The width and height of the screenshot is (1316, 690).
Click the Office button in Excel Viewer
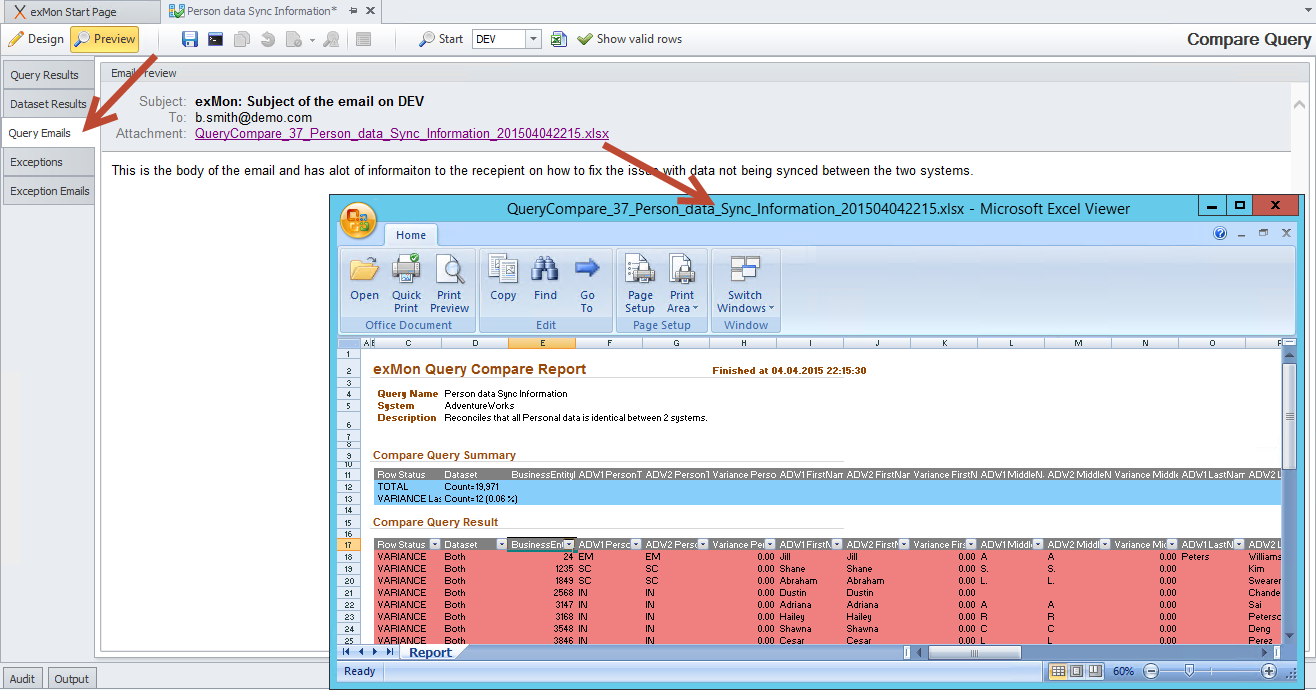[x=358, y=220]
